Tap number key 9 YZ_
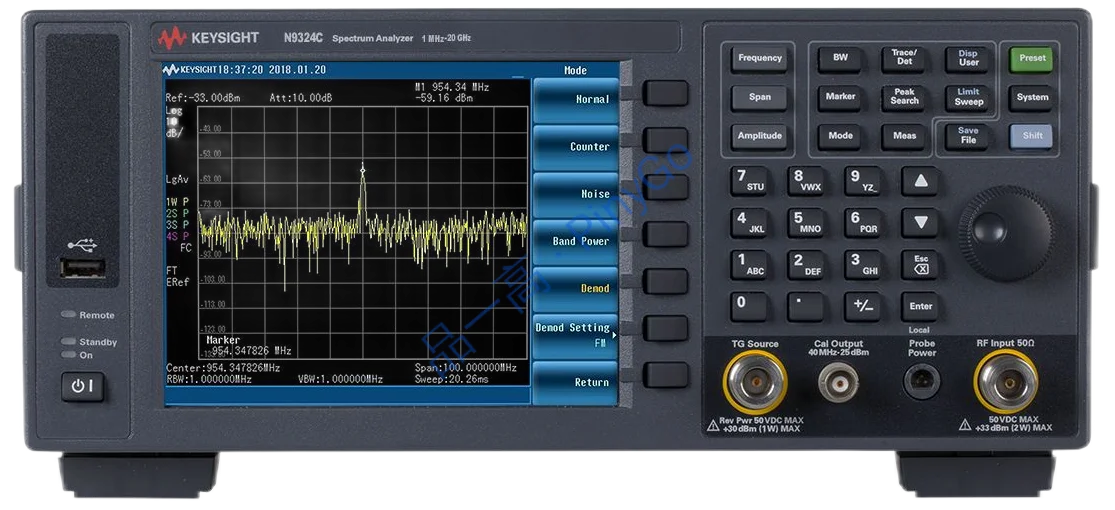The height and width of the screenshot is (510, 1115). [x=863, y=181]
